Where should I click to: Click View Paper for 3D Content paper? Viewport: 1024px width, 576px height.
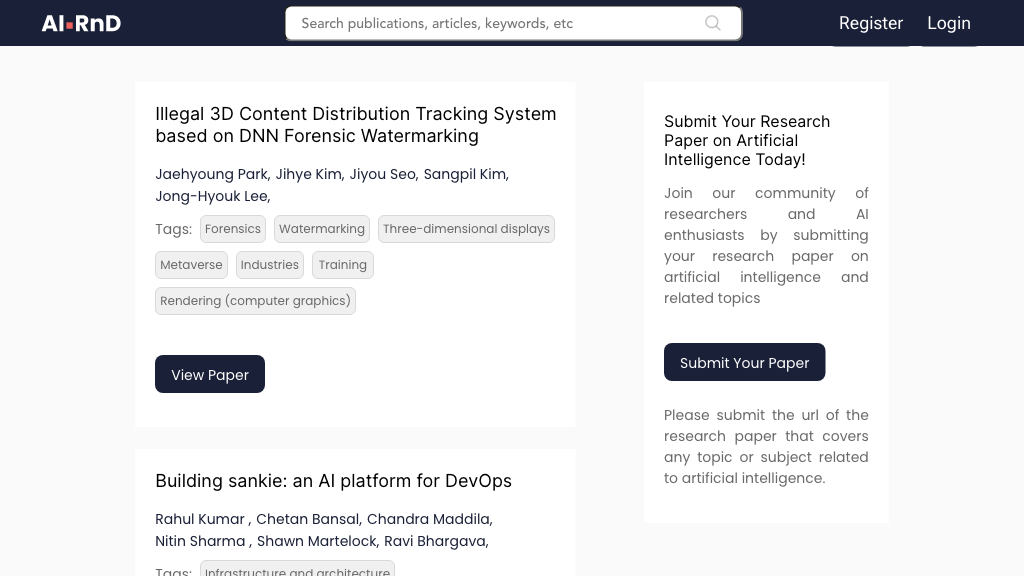[x=210, y=374]
